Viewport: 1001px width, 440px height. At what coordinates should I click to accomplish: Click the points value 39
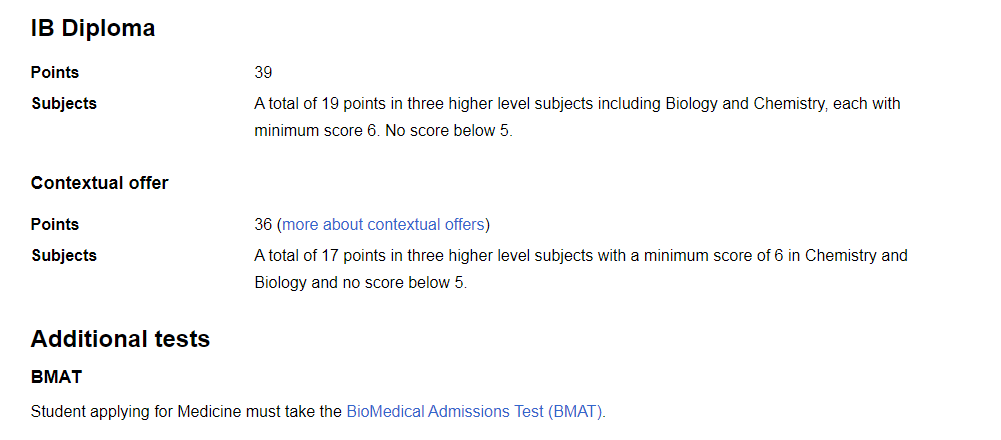263,73
